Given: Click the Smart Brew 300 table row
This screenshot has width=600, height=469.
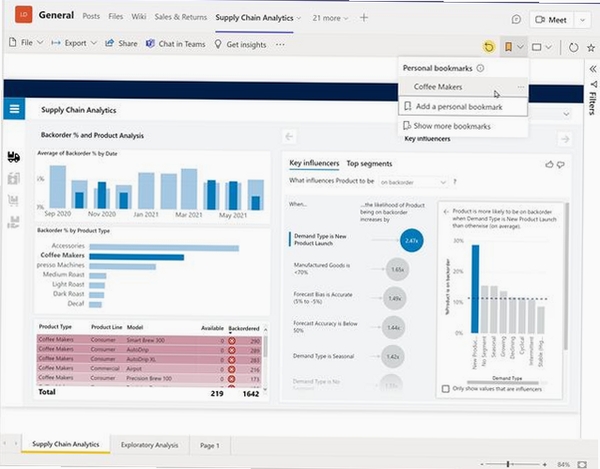Looking at the screenshot, I should [149, 340].
